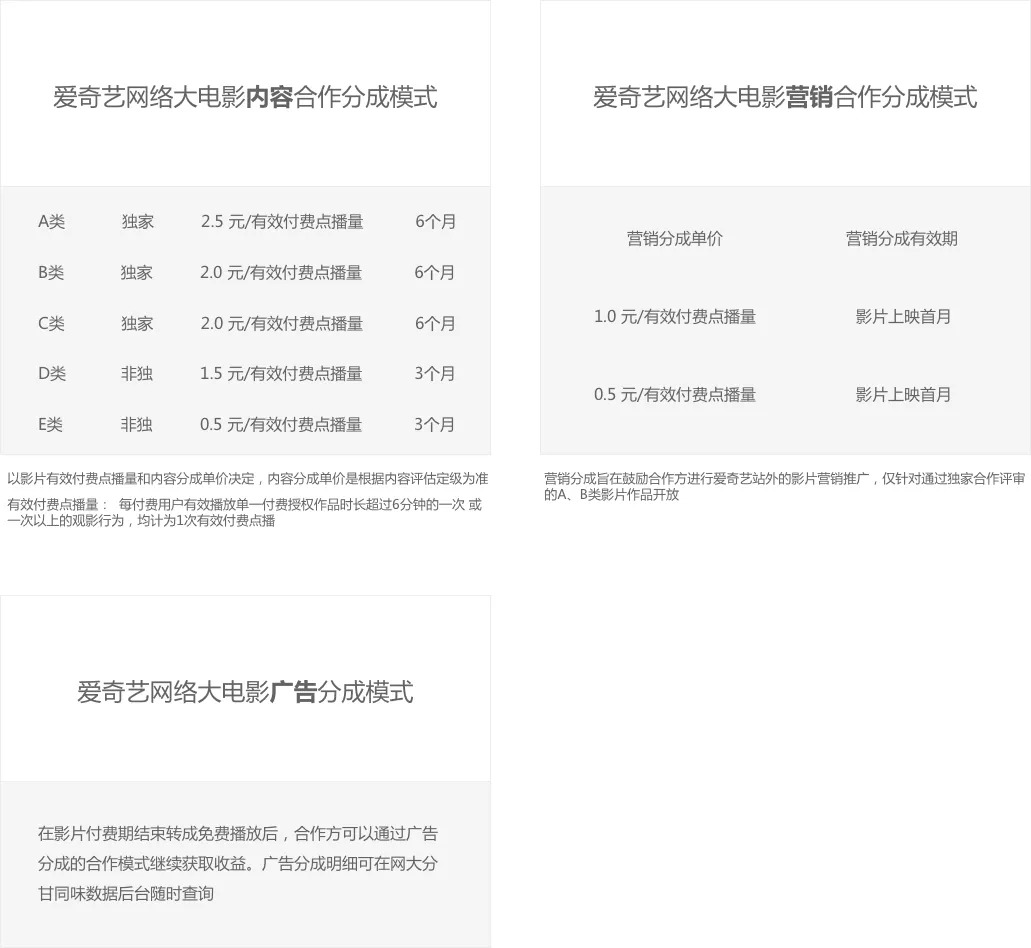The height and width of the screenshot is (948, 1031).
Task: Click the 营销分成有效期 column header
Action: (901, 238)
